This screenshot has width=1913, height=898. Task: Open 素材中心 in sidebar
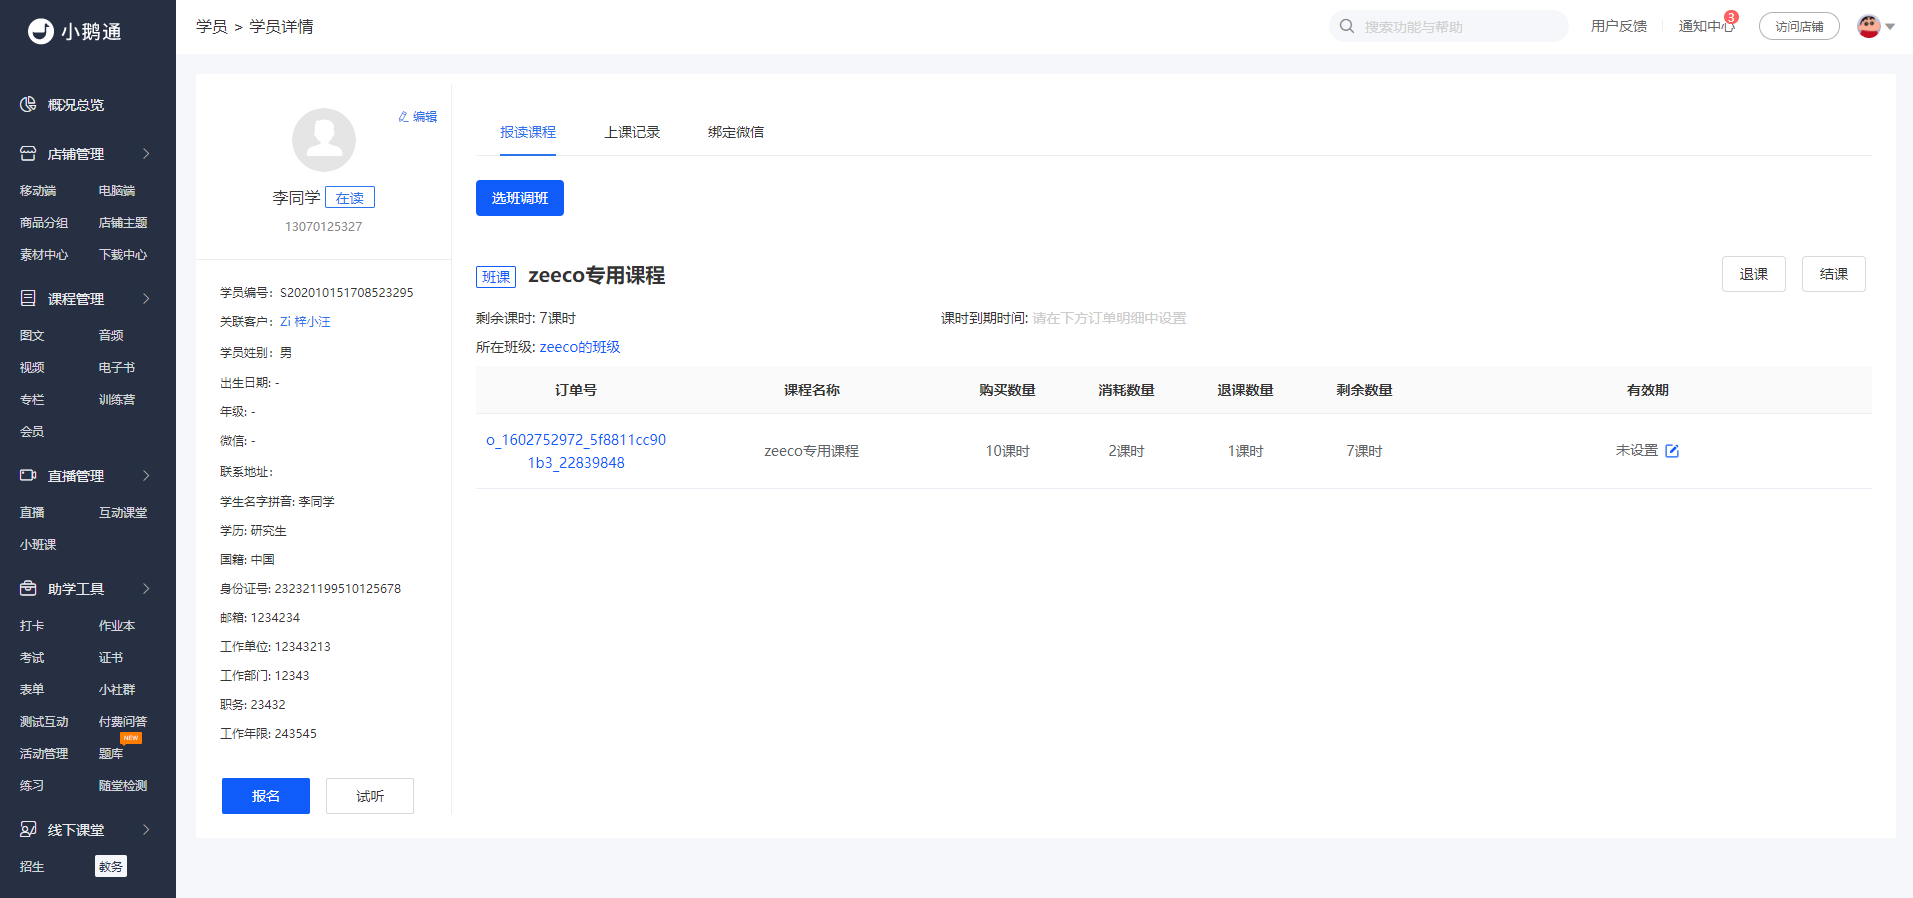click(x=44, y=254)
